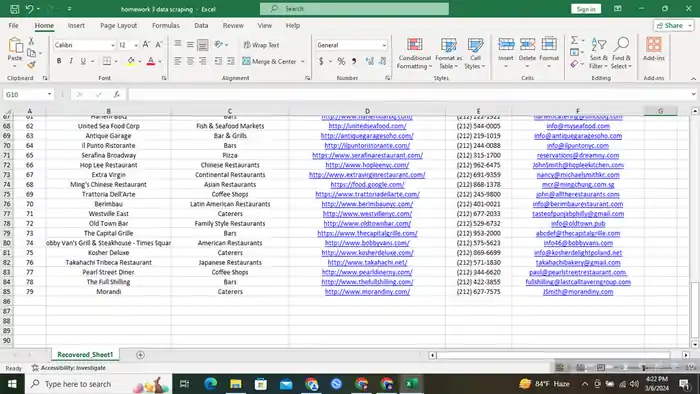Open Cell Styles gallery
Image resolution: width=700 pixels, height=394 pixels.
pyautogui.click(x=475, y=54)
